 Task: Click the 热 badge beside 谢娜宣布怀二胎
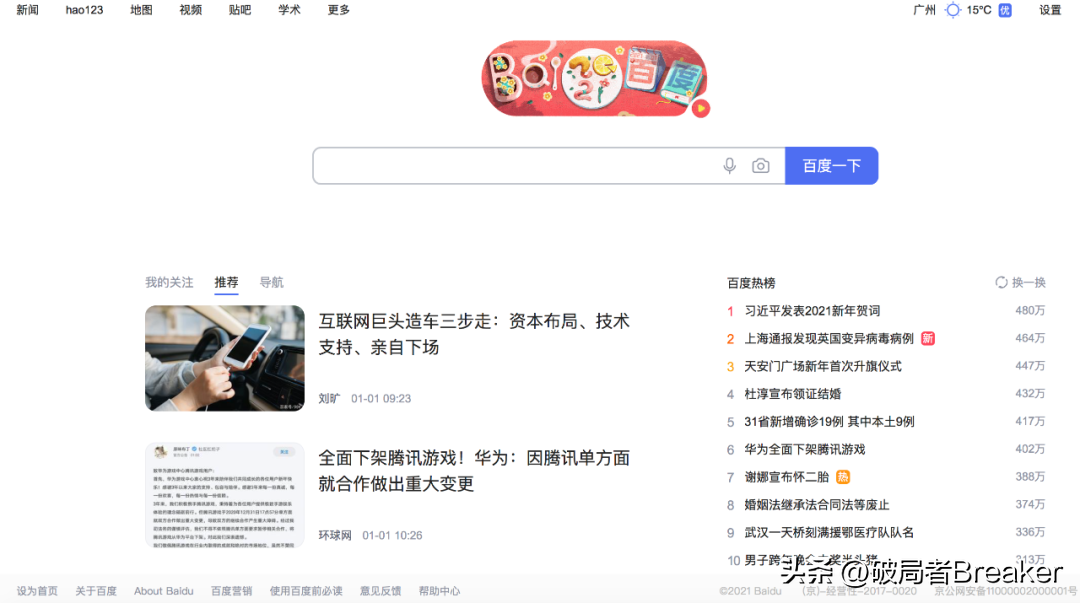[841, 478]
